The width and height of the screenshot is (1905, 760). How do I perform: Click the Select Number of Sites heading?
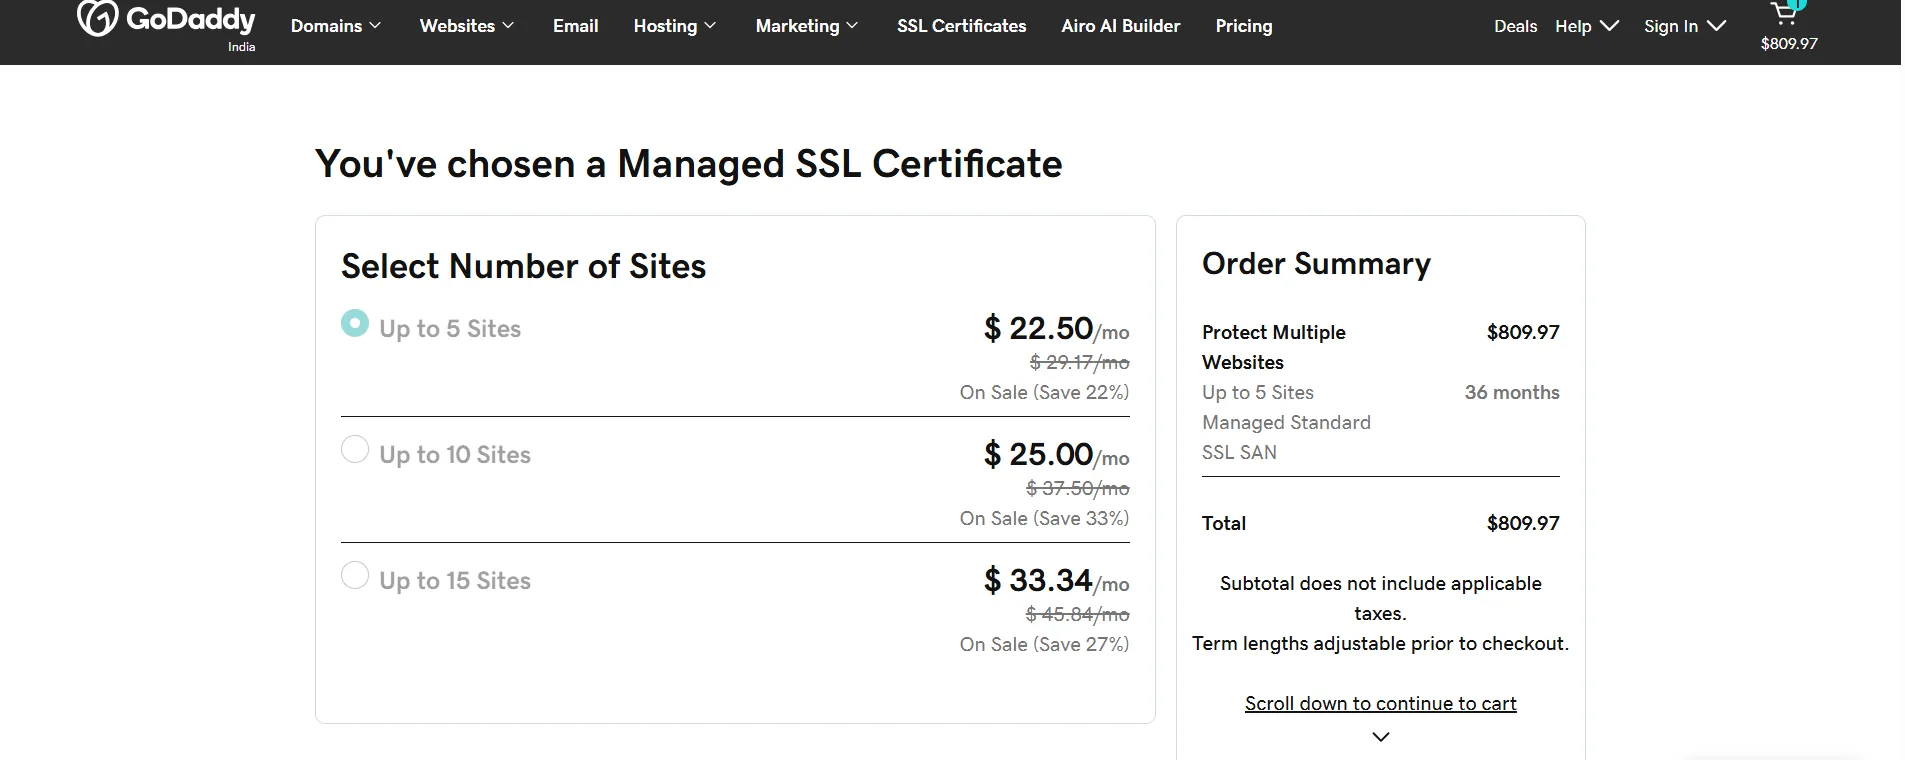click(x=524, y=266)
